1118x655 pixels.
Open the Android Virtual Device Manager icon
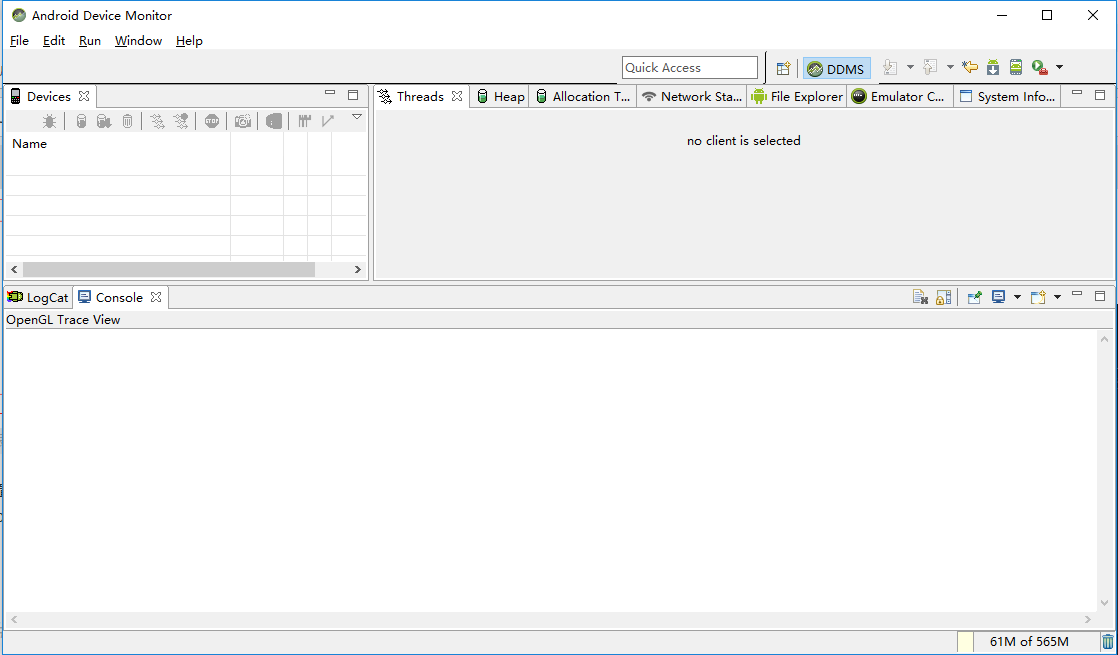[x=1016, y=67]
